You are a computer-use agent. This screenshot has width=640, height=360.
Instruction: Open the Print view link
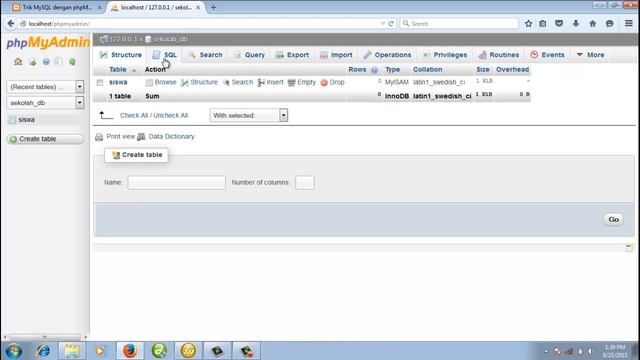120,137
